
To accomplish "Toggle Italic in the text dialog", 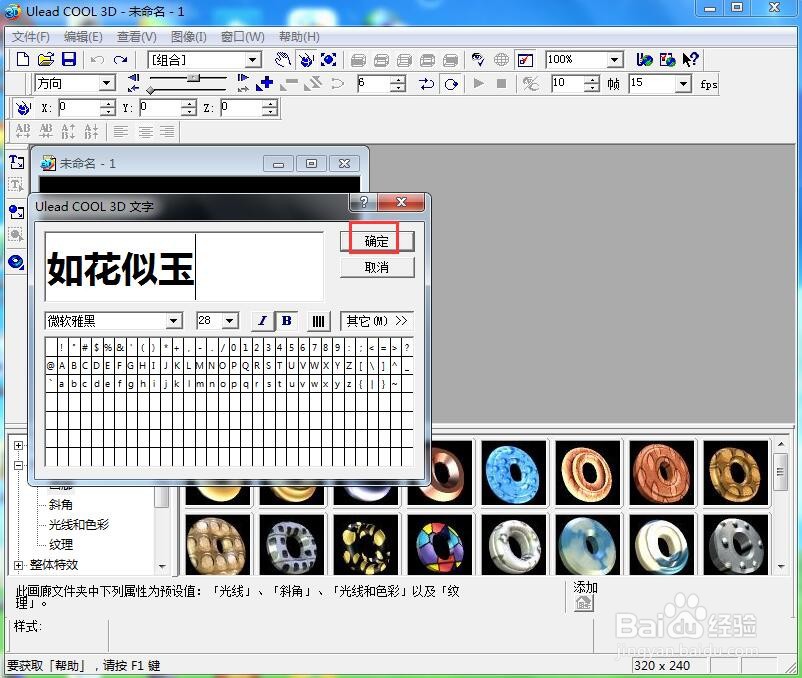I will [x=263, y=321].
